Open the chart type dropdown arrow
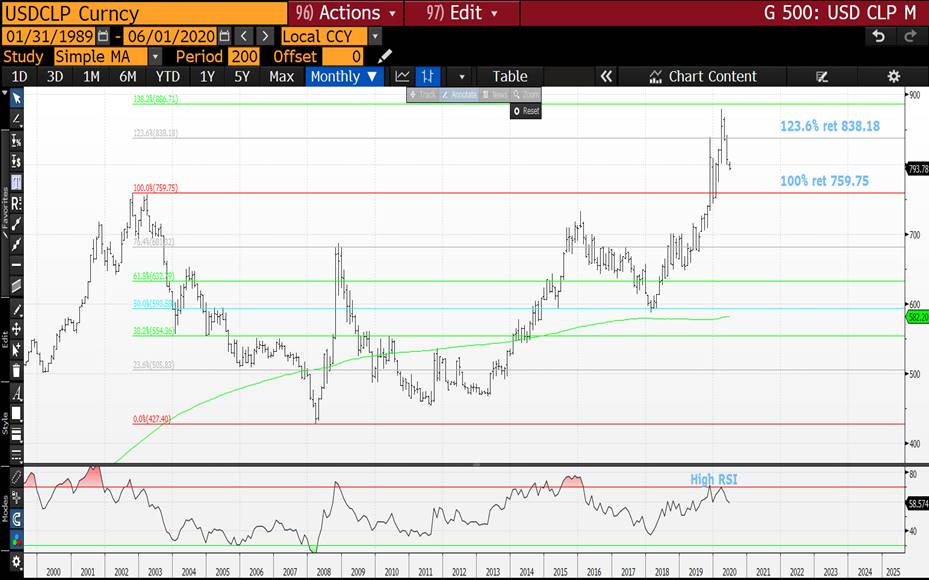 pyautogui.click(x=462, y=77)
